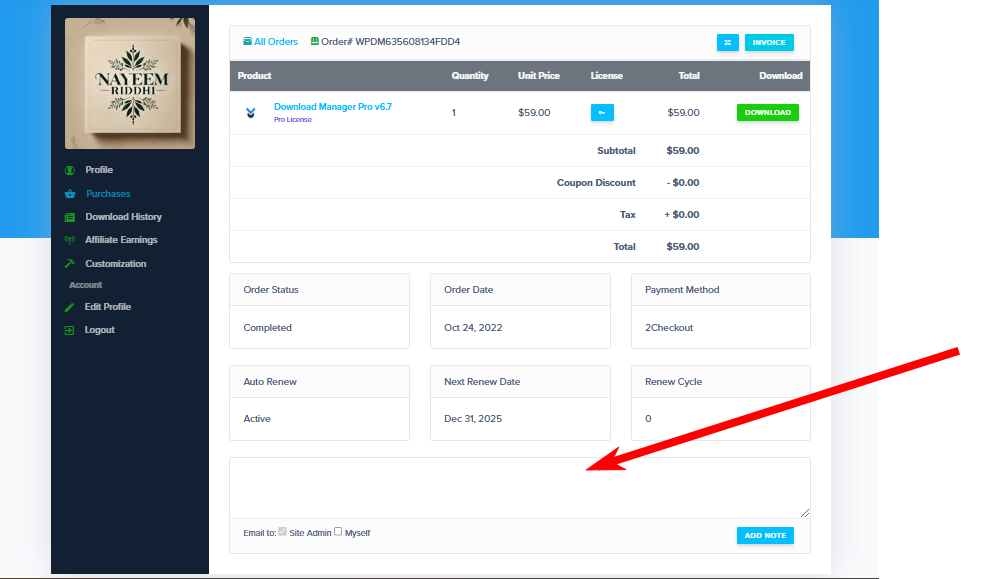Click the green DOWNLOAD button
Image resolution: width=985 pixels, height=579 pixels.
tap(768, 113)
